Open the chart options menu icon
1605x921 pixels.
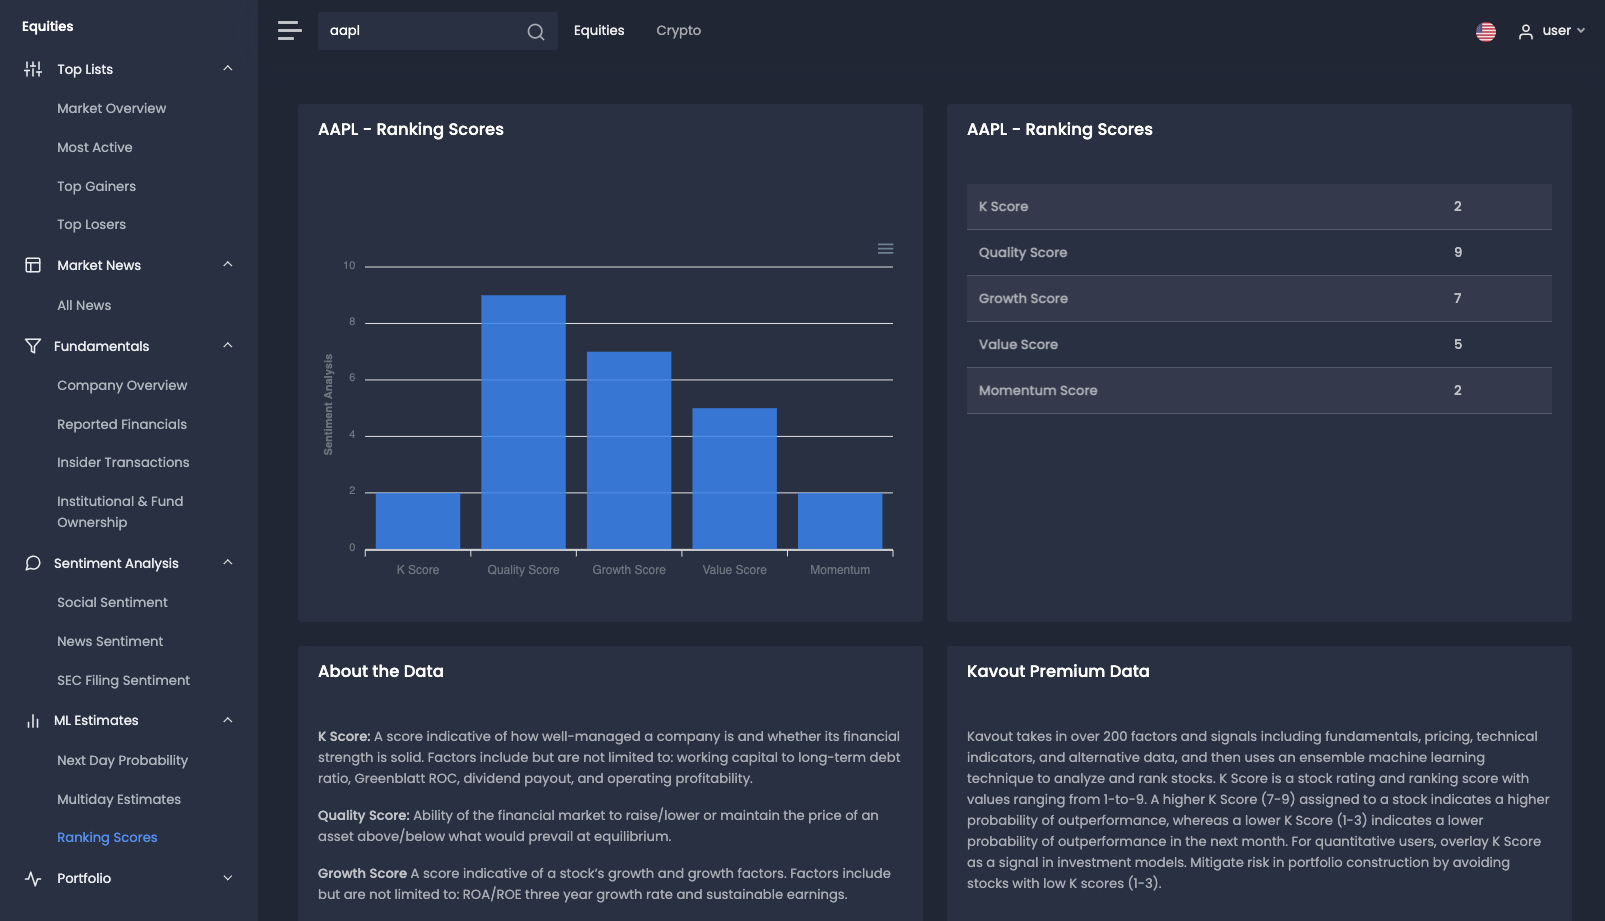tap(885, 249)
